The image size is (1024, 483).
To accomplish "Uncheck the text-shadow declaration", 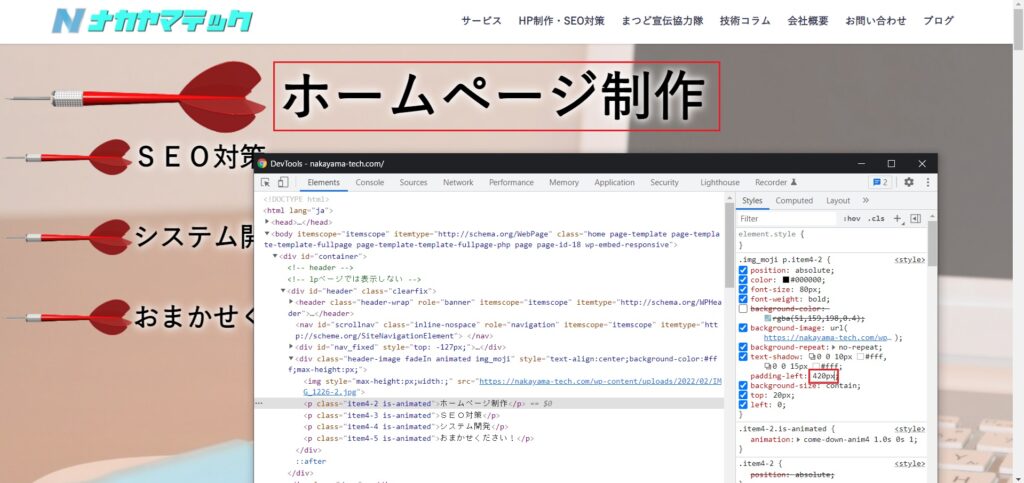I will [743, 357].
